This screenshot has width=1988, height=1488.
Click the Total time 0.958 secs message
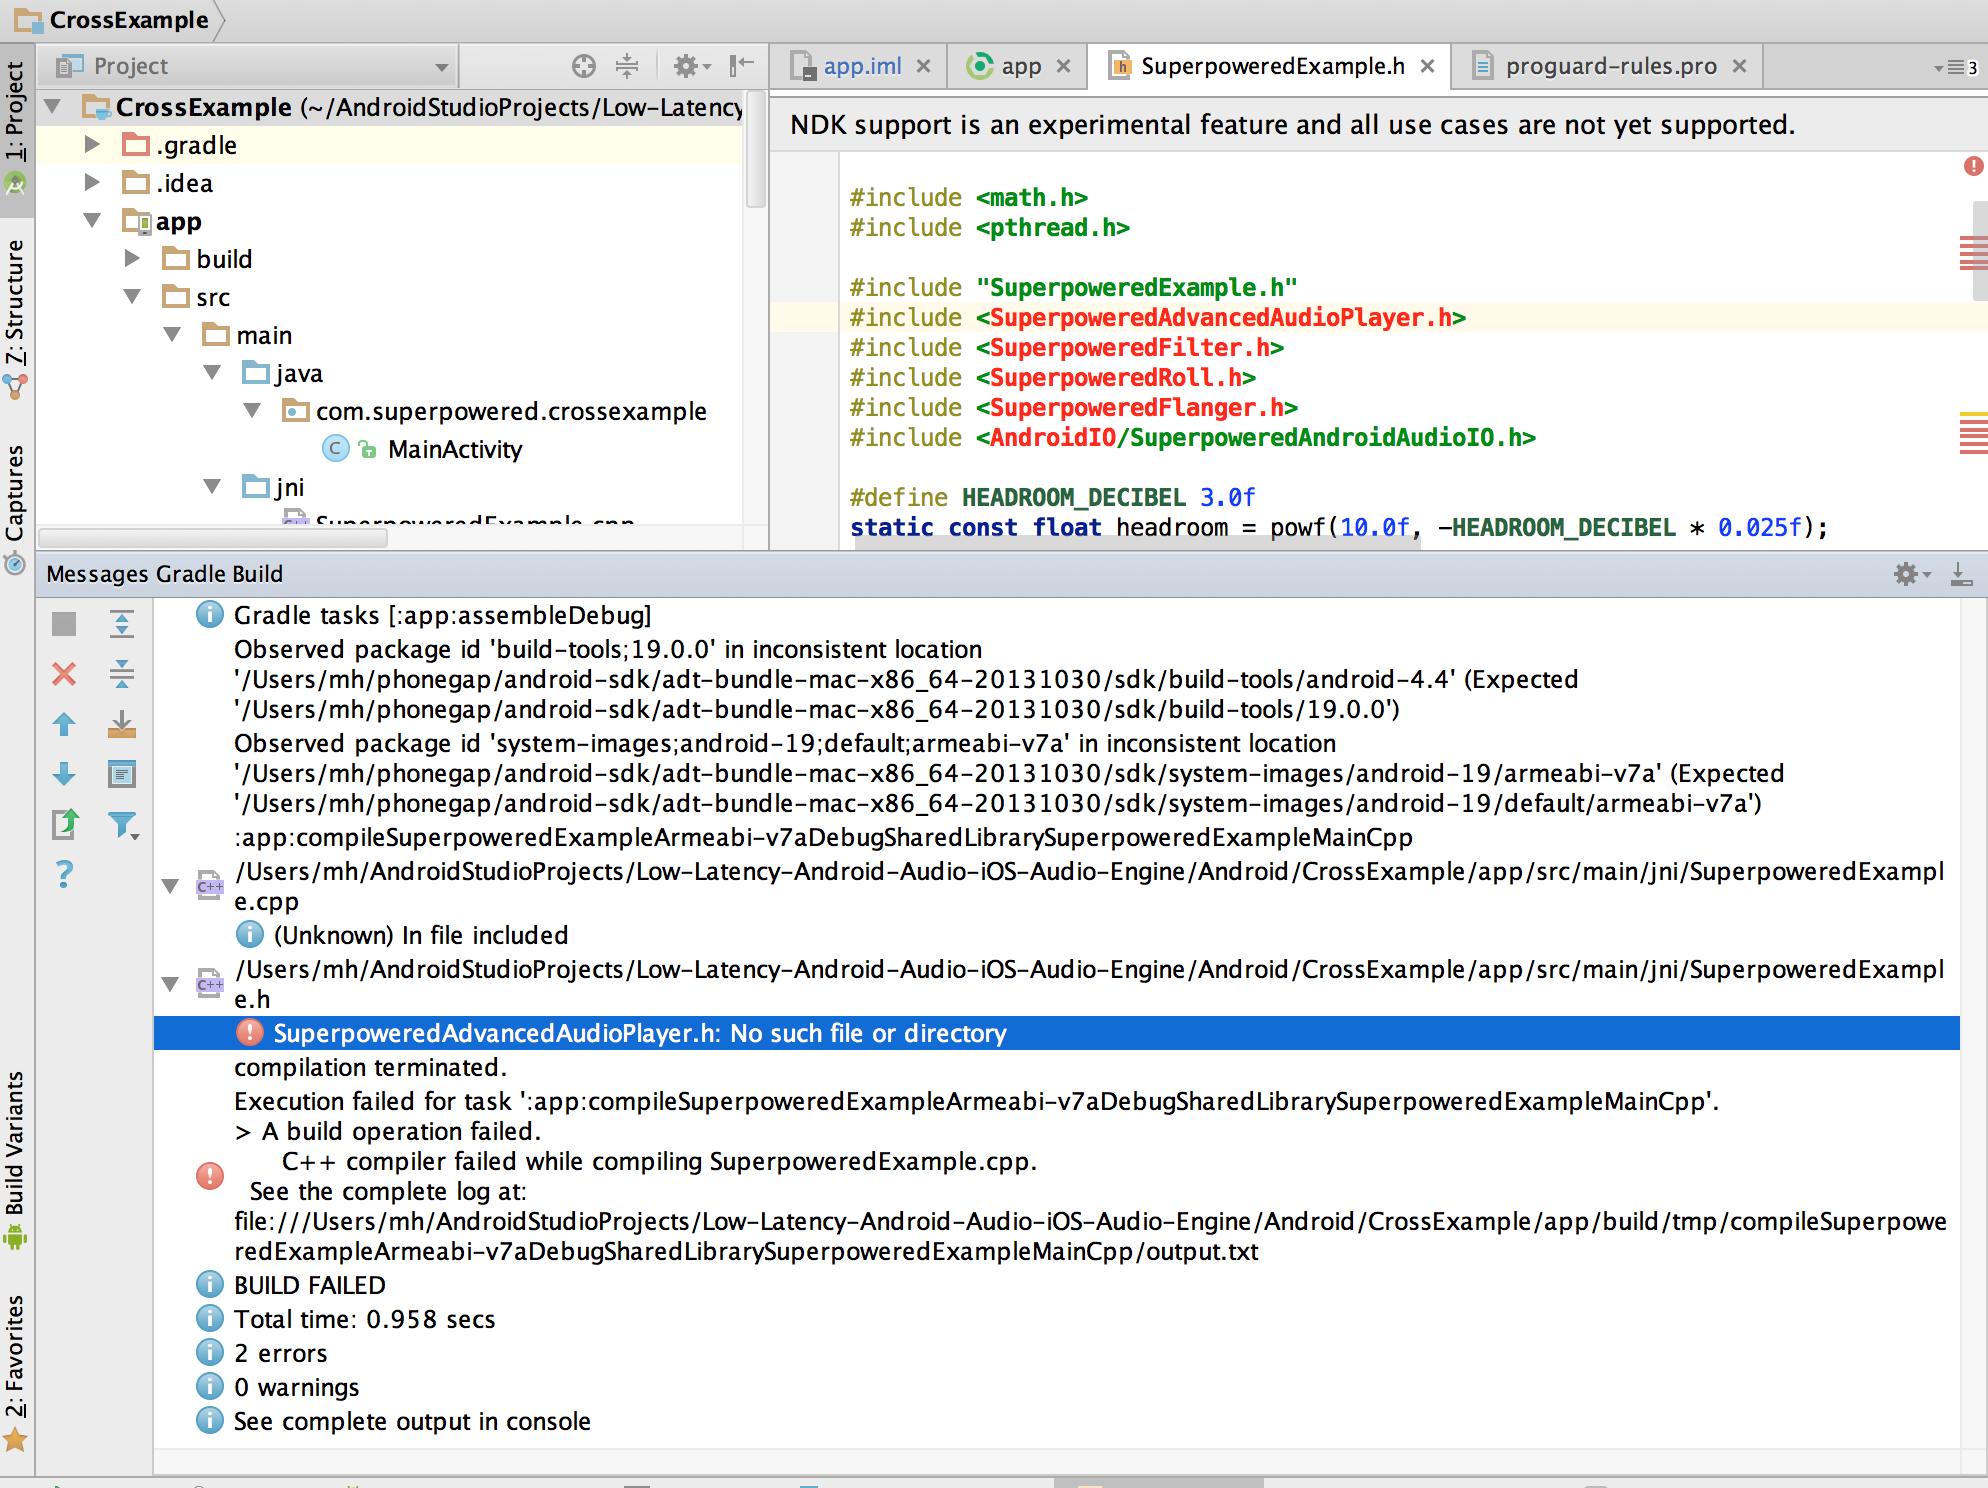tap(364, 1319)
